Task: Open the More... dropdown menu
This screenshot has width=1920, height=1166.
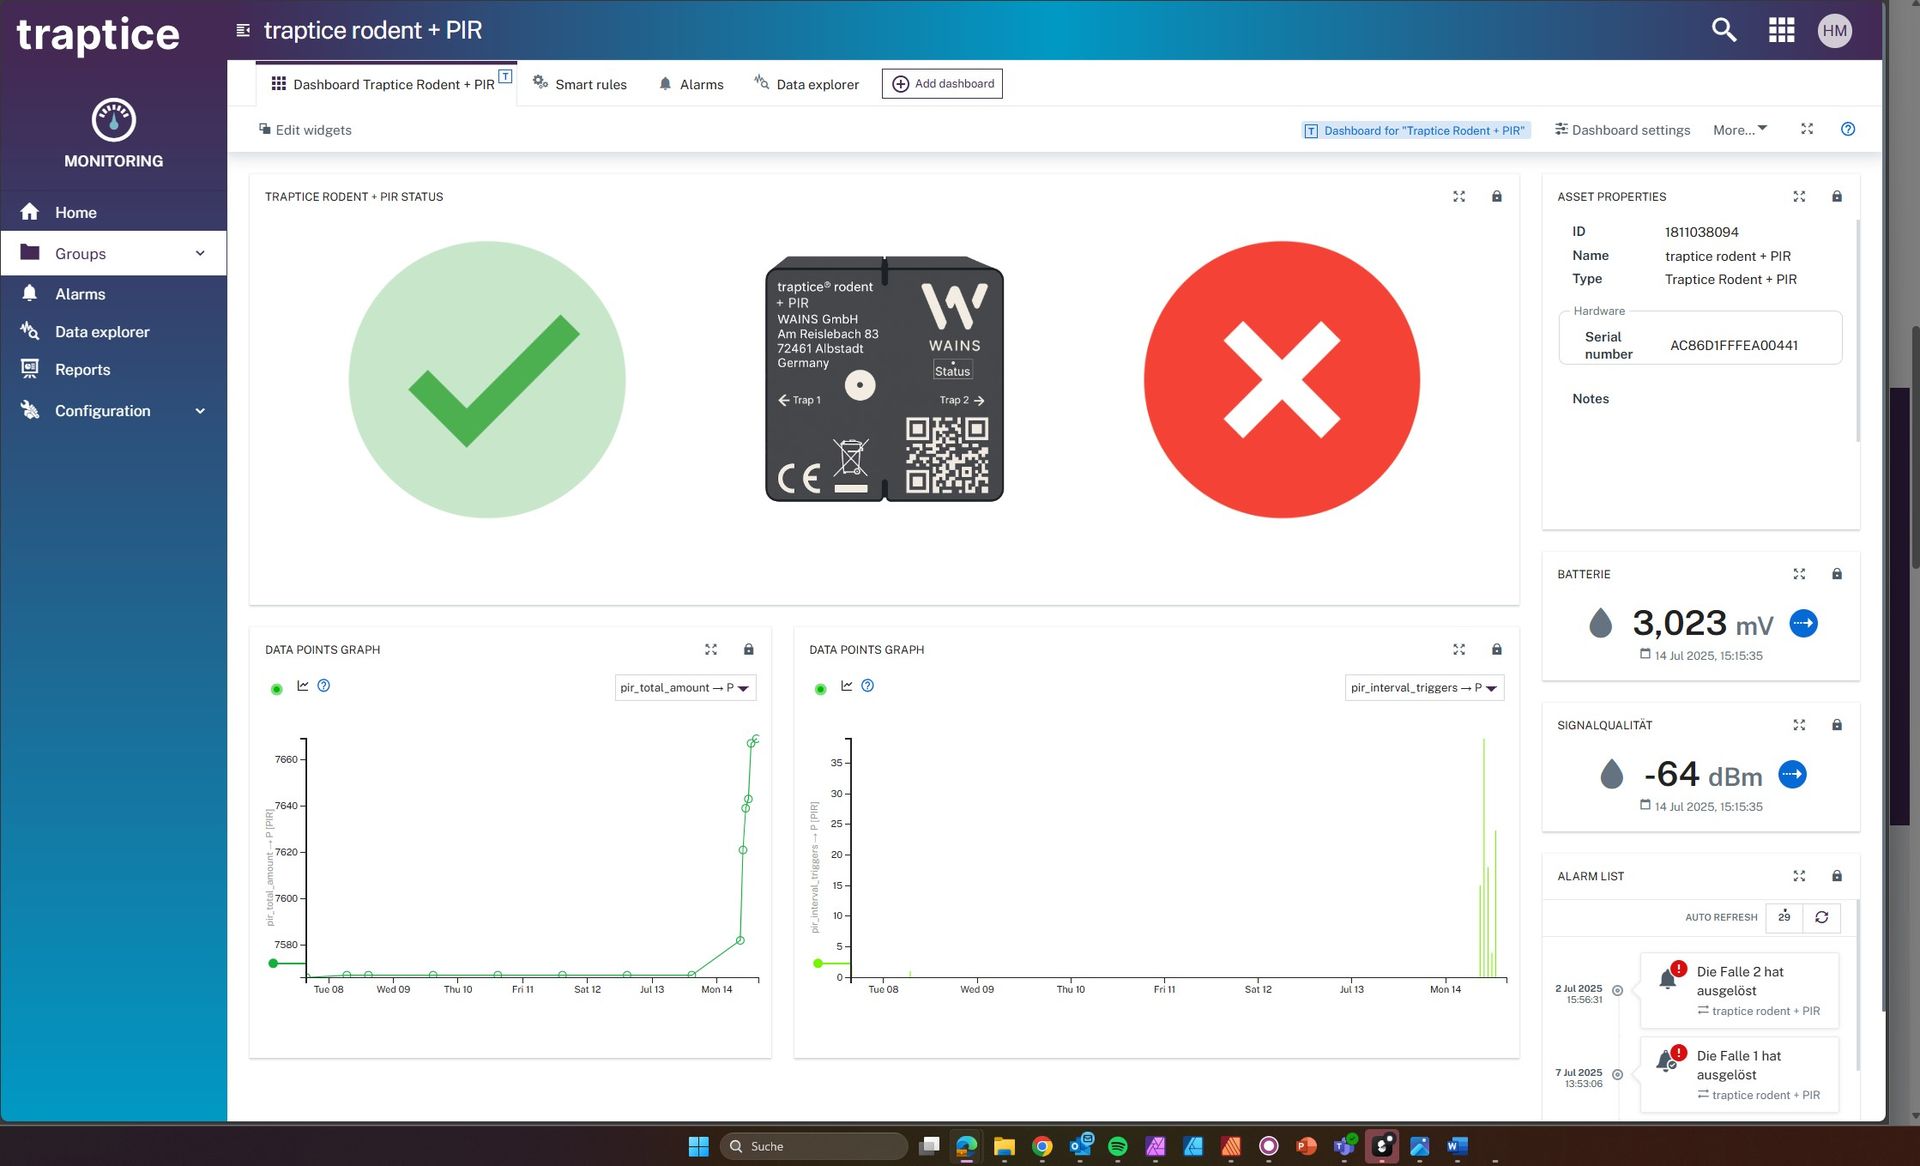Action: click(x=1739, y=130)
